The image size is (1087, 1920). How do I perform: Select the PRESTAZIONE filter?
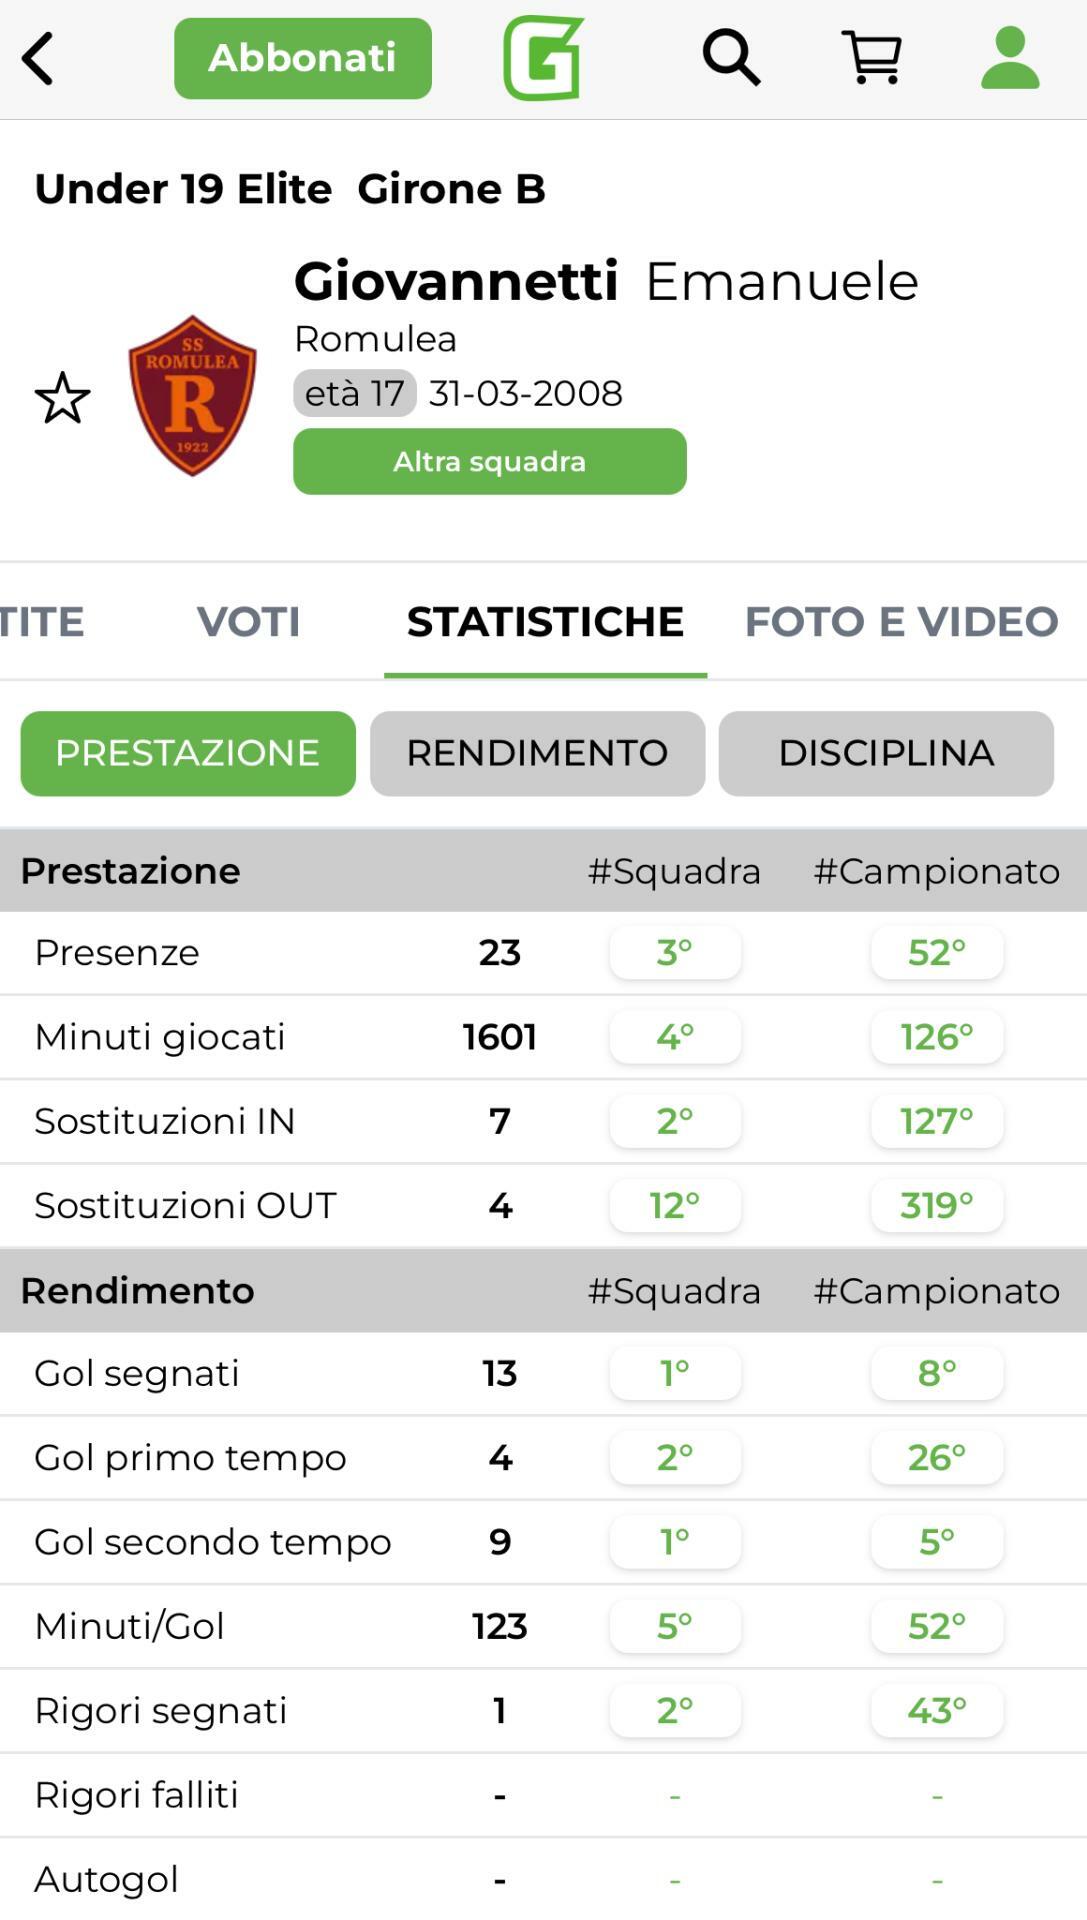(x=188, y=753)
